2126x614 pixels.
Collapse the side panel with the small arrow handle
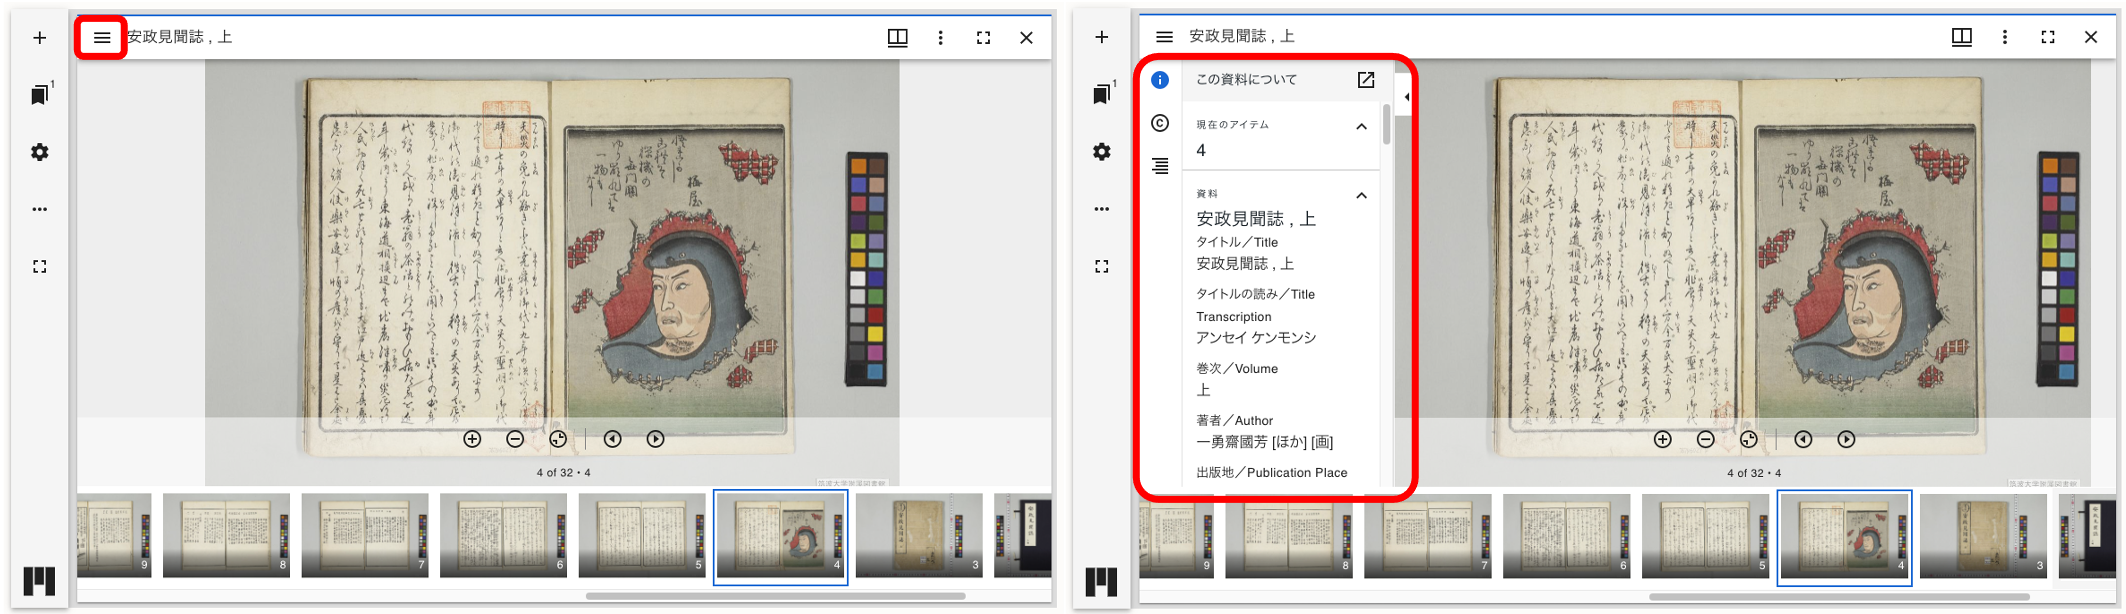pyautogui.click(x=1406, y=97)
